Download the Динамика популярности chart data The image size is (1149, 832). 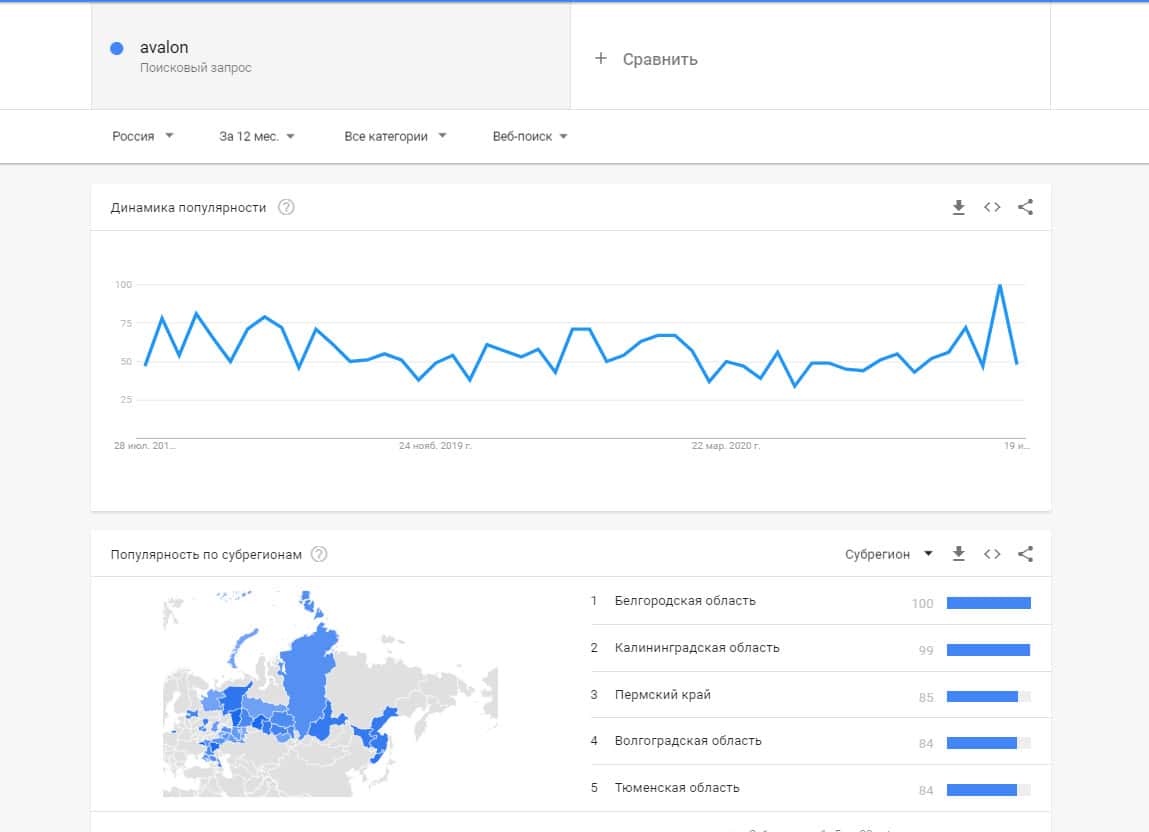coord(958,207)
